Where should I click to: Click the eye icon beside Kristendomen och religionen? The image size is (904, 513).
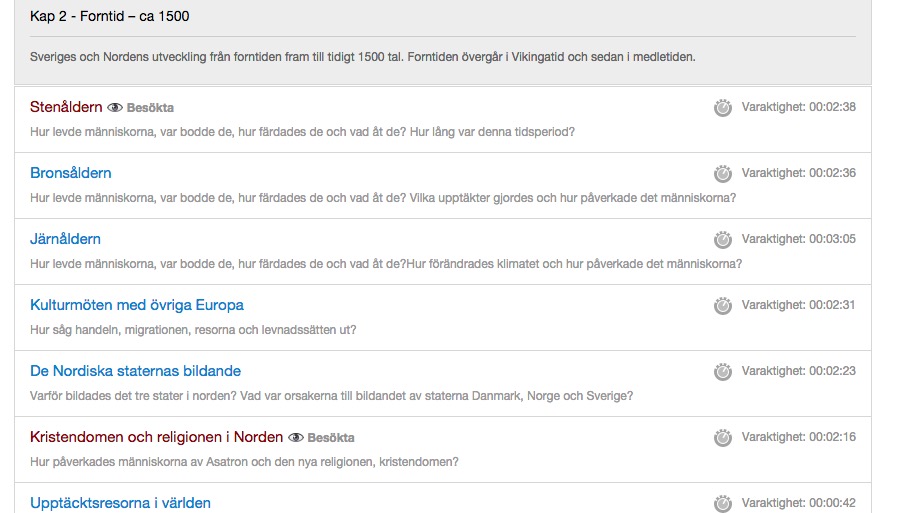tap(296, 437)
